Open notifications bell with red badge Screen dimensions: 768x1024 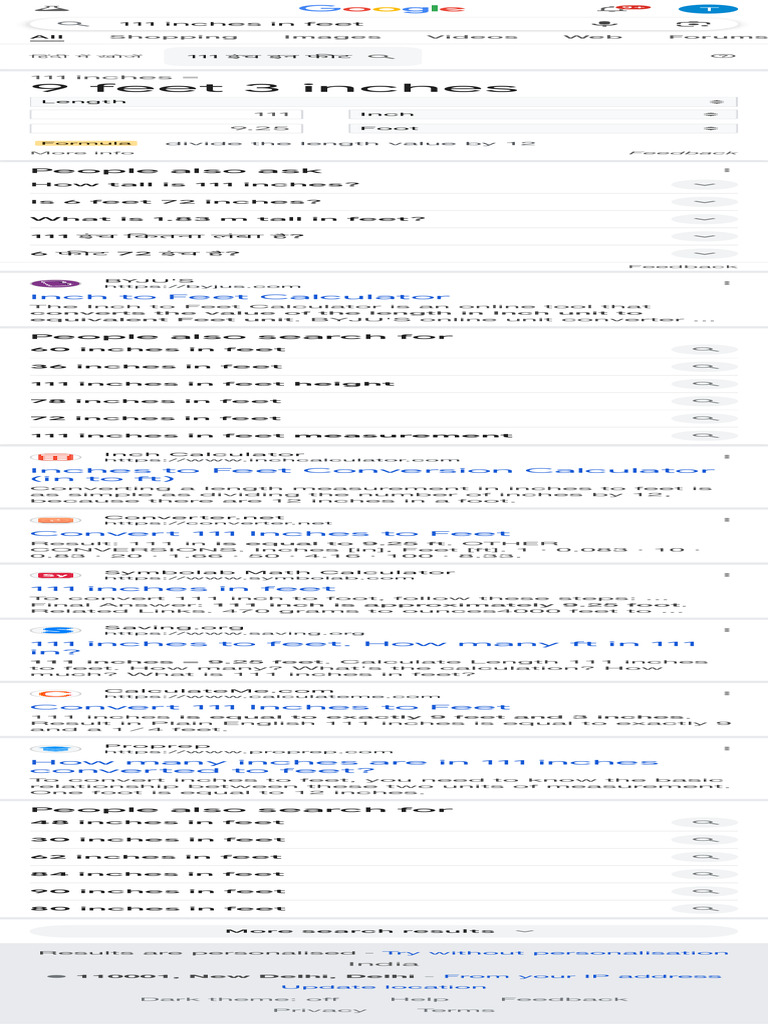pyautogui.click(x=624, y=8)
